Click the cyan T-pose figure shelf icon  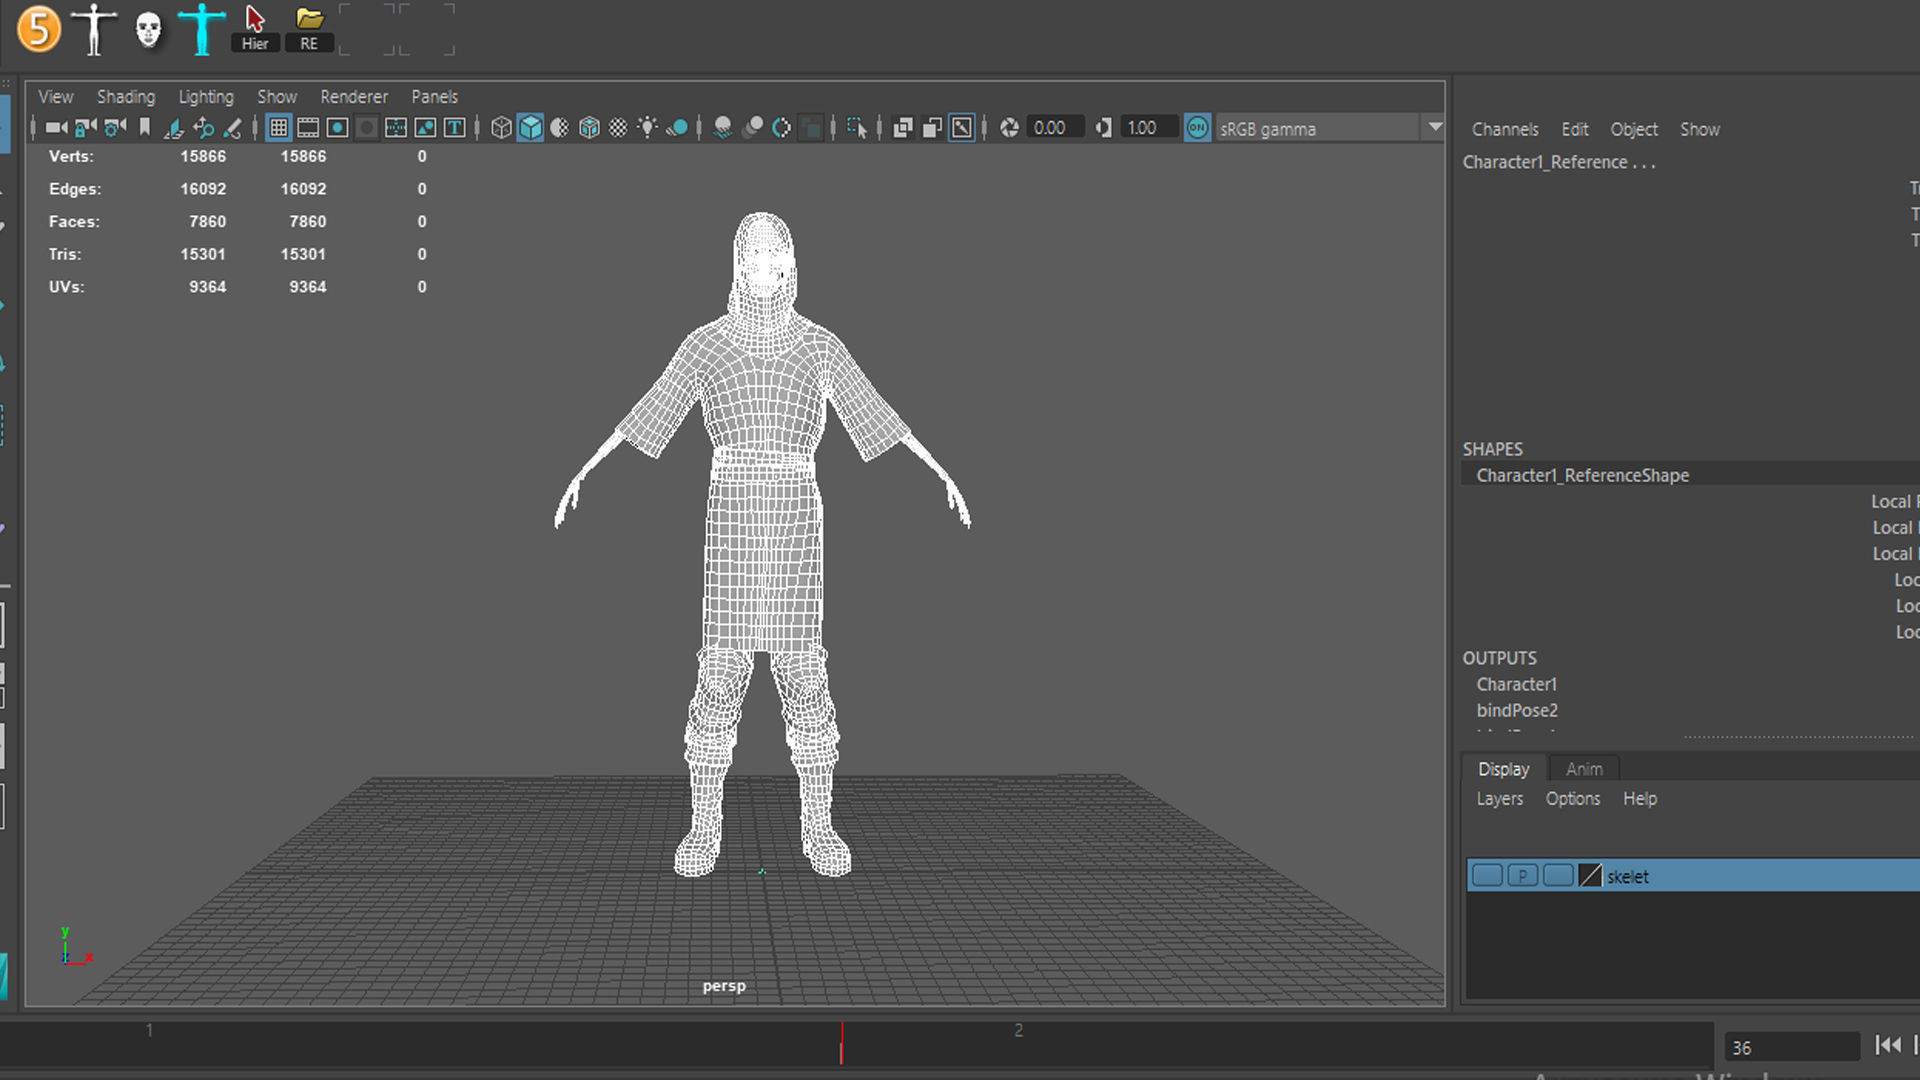pos(201,29)
